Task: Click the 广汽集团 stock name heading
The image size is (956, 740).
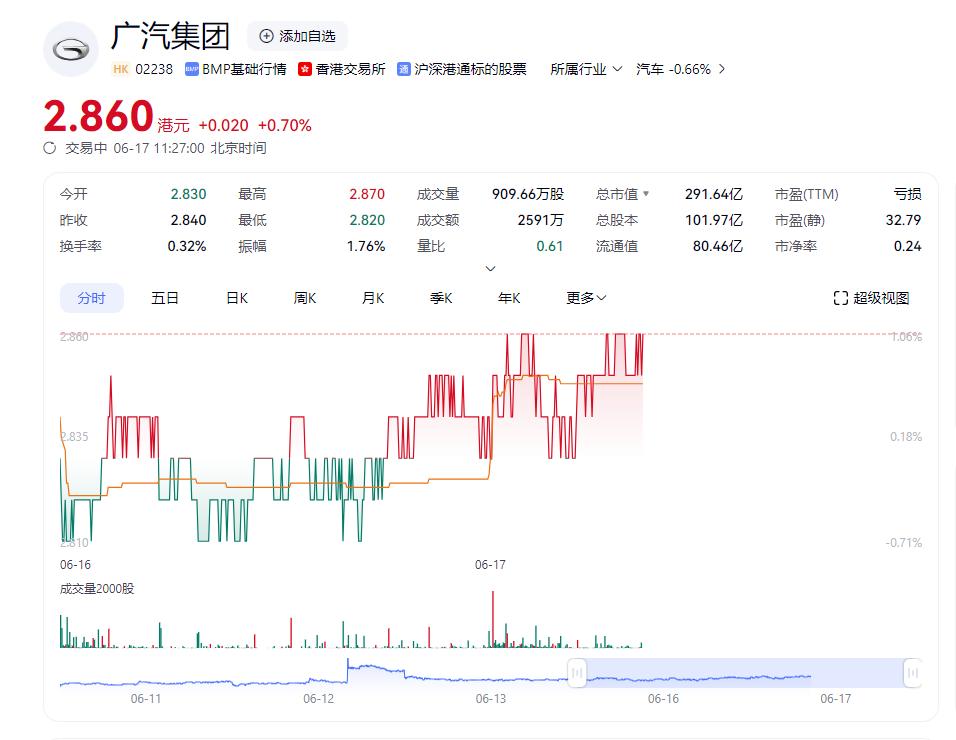Action: click(171, 36)
